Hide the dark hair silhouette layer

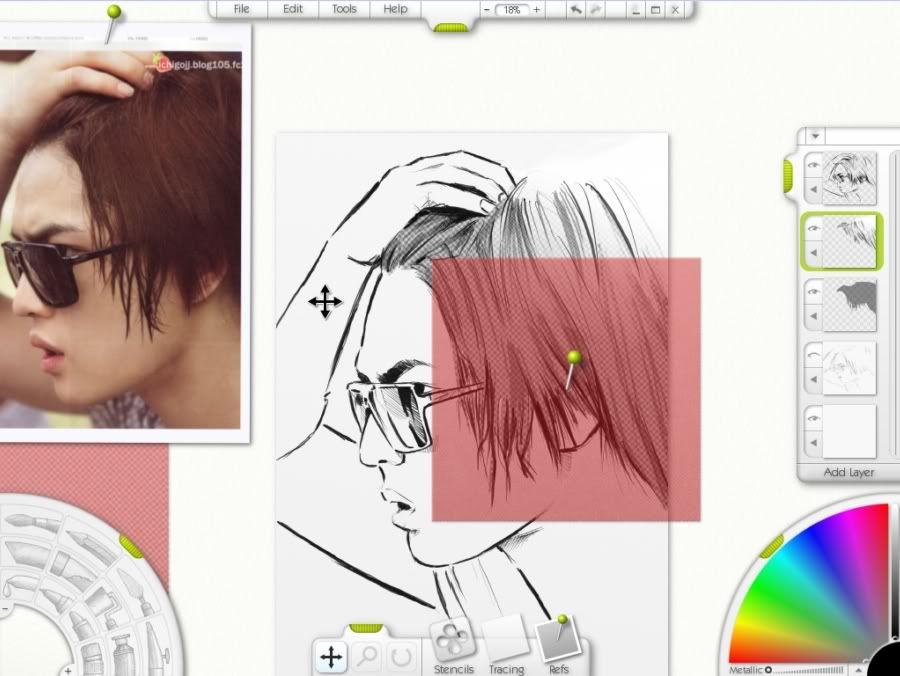813,292
